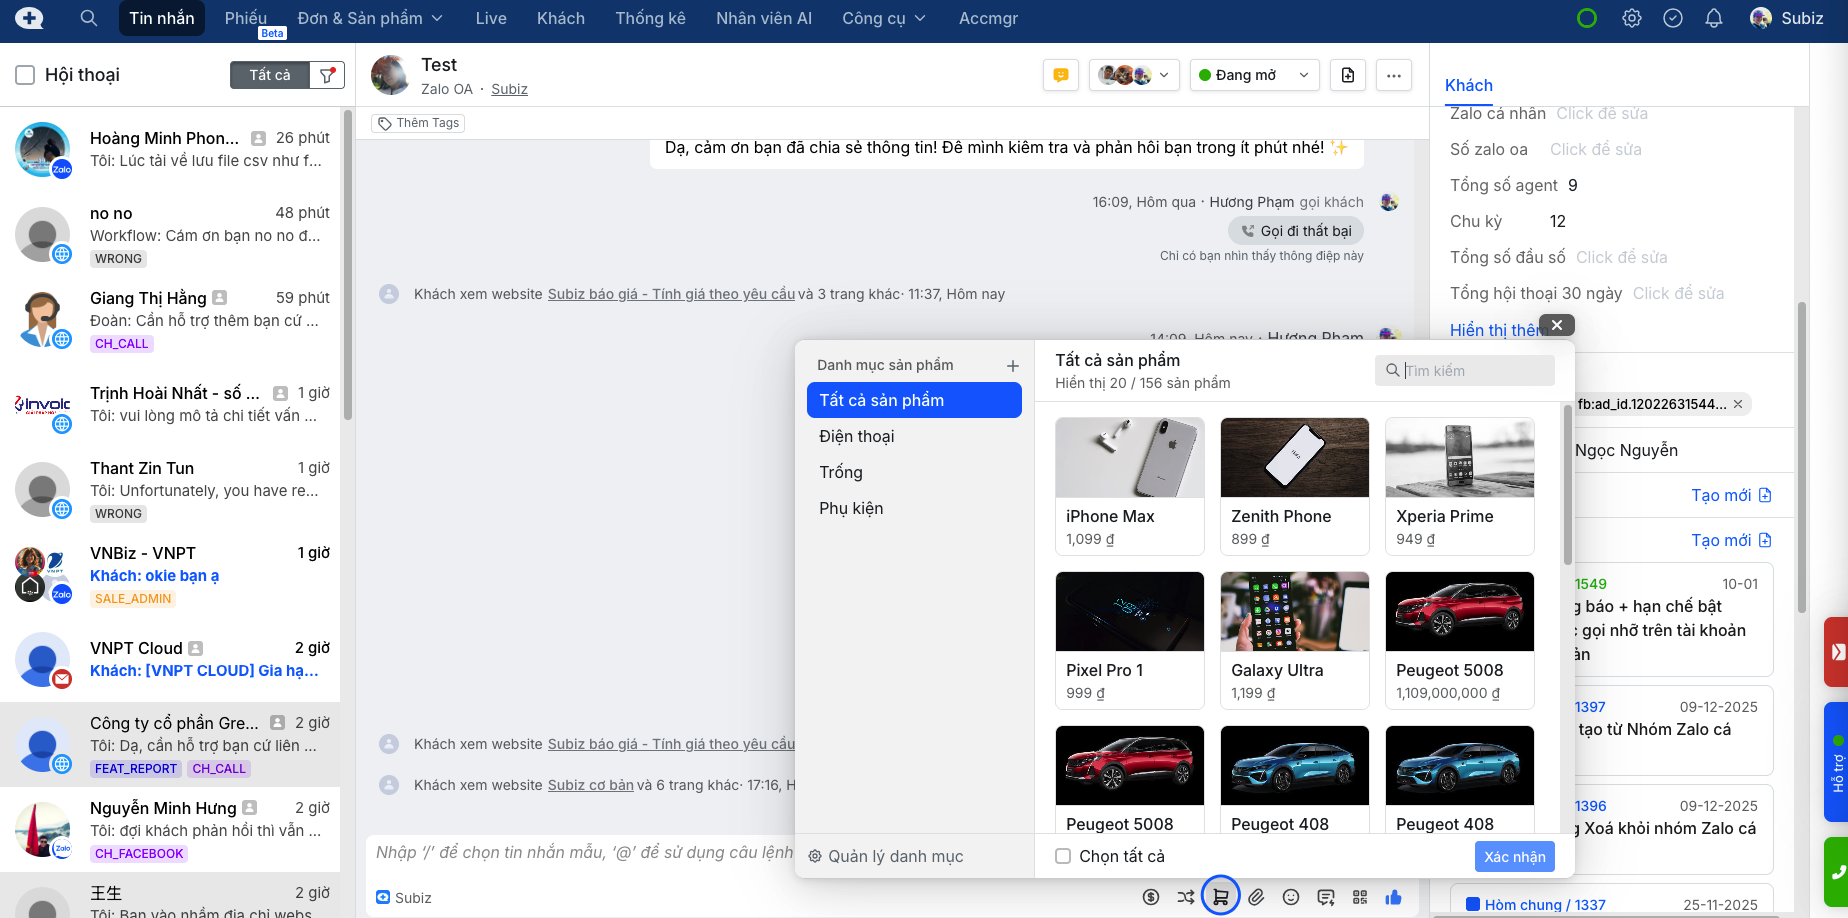Switch to the Thống kê tab
Screen dimensions: 1848x918
[x=650, y=18]
